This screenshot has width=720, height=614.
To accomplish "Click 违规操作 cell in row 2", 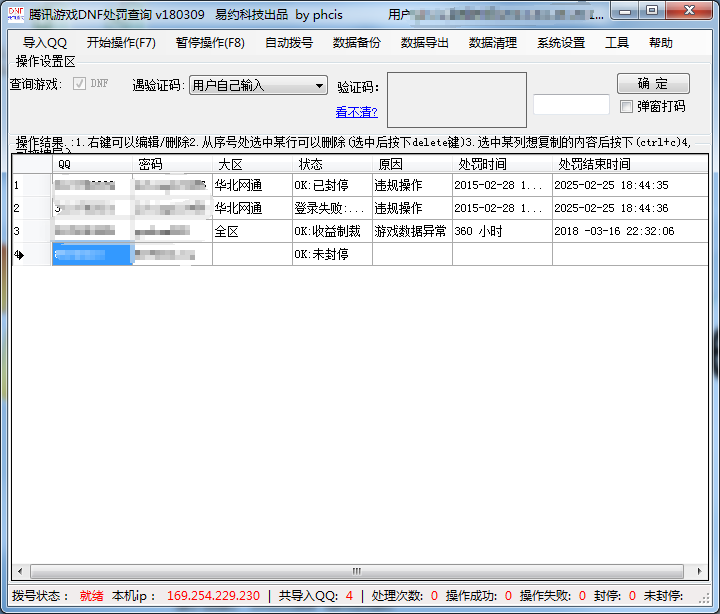I will 412,208.
